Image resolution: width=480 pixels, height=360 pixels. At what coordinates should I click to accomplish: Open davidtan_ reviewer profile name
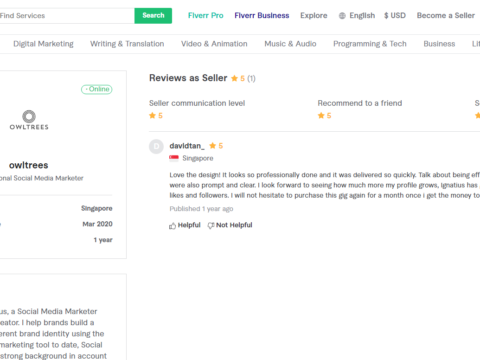tap(187, 146)
